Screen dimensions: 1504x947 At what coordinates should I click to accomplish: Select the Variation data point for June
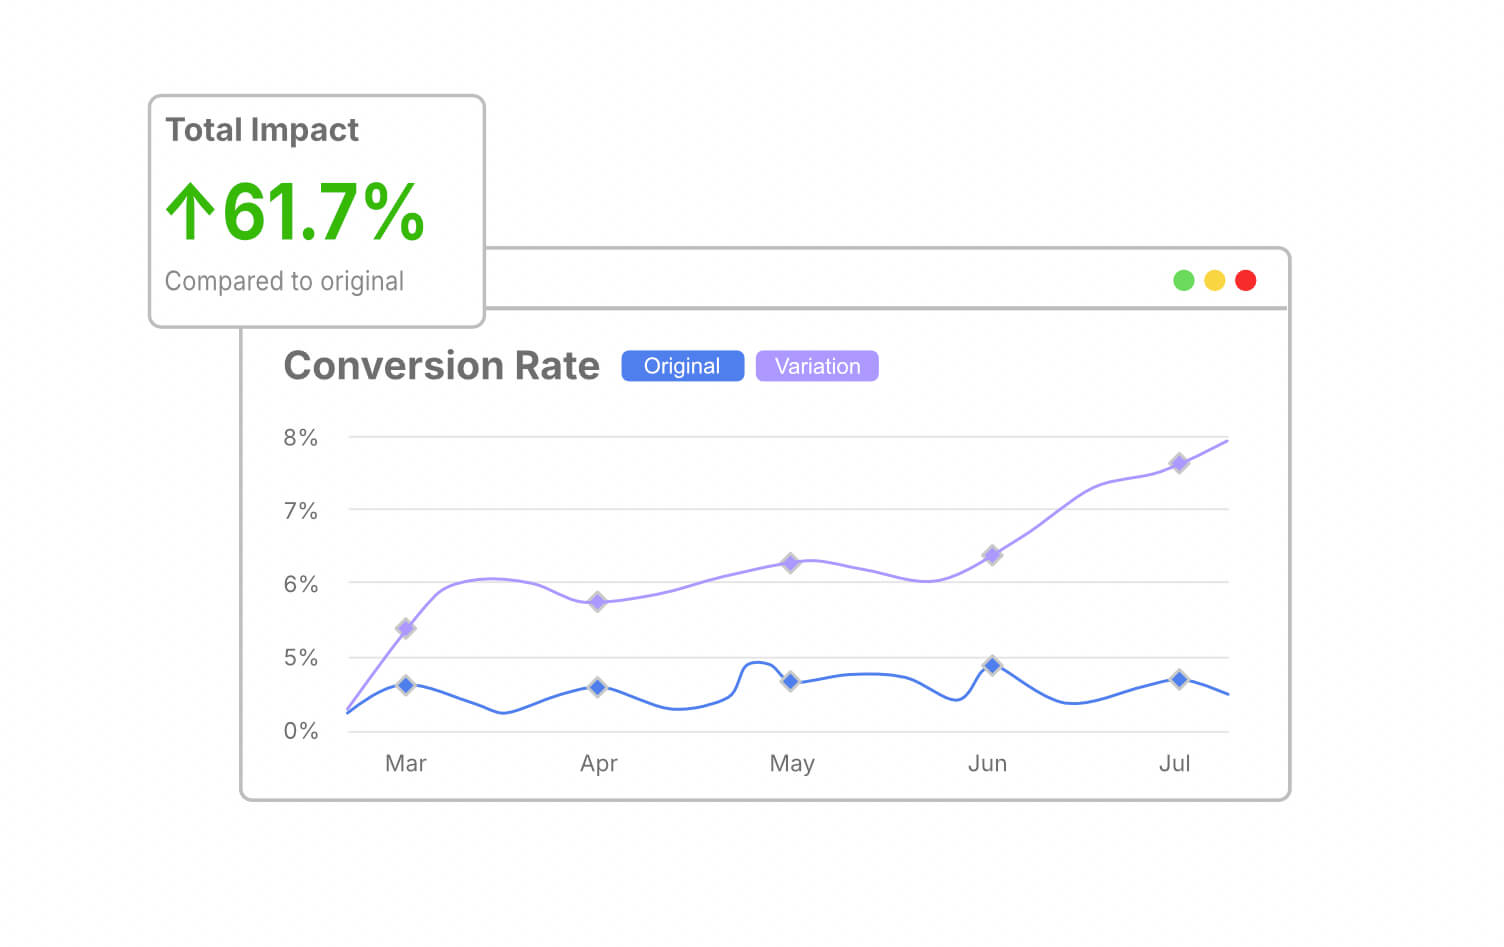coord(992,555)
